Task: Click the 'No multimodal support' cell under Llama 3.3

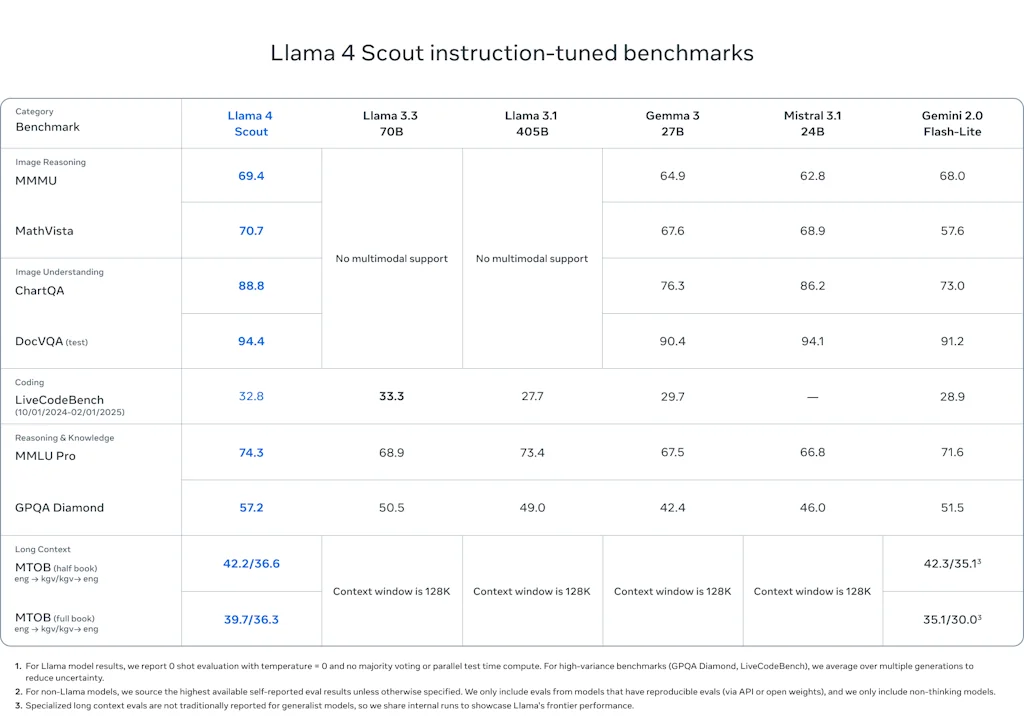Action: (391, 259)
